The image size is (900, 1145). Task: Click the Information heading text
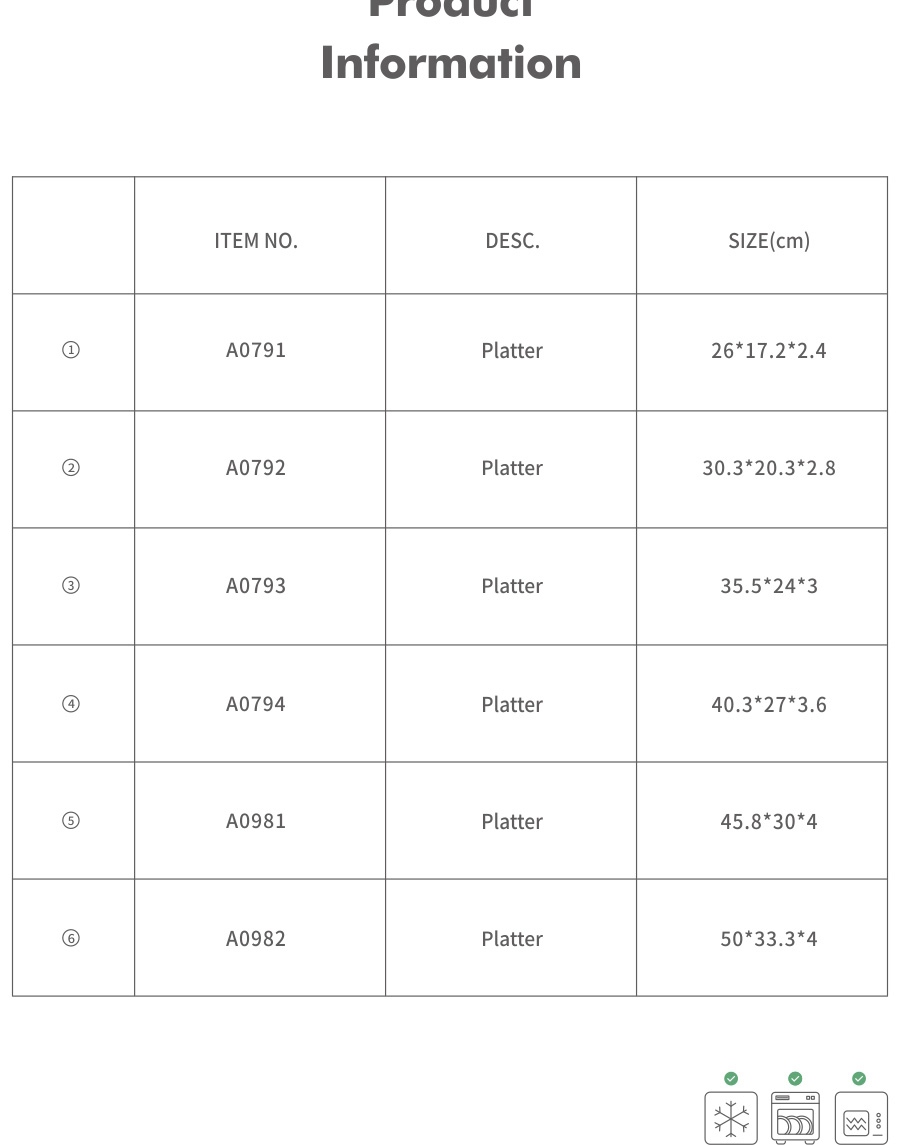(x=451, y=62)
